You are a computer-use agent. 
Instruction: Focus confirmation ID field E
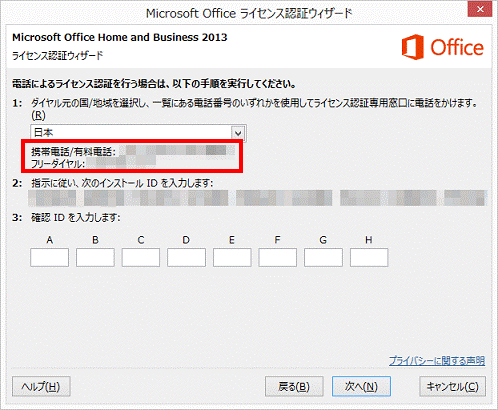232,257
